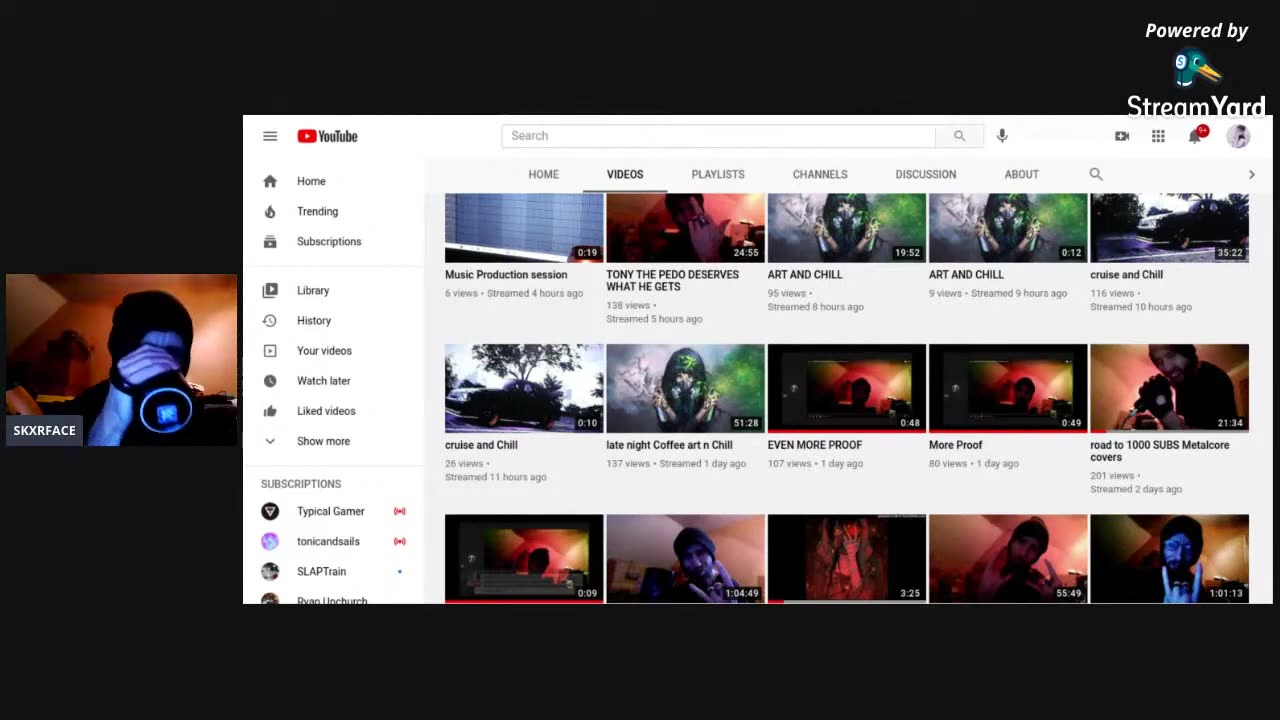
Task: Click the Trending flame icon
Action: click(x=270, y=211)
